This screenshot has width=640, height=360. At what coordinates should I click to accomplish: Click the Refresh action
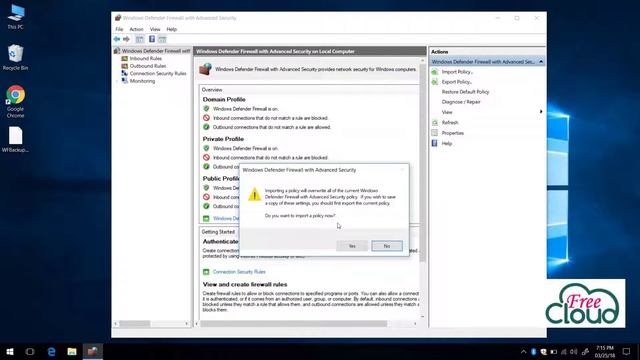450,123
